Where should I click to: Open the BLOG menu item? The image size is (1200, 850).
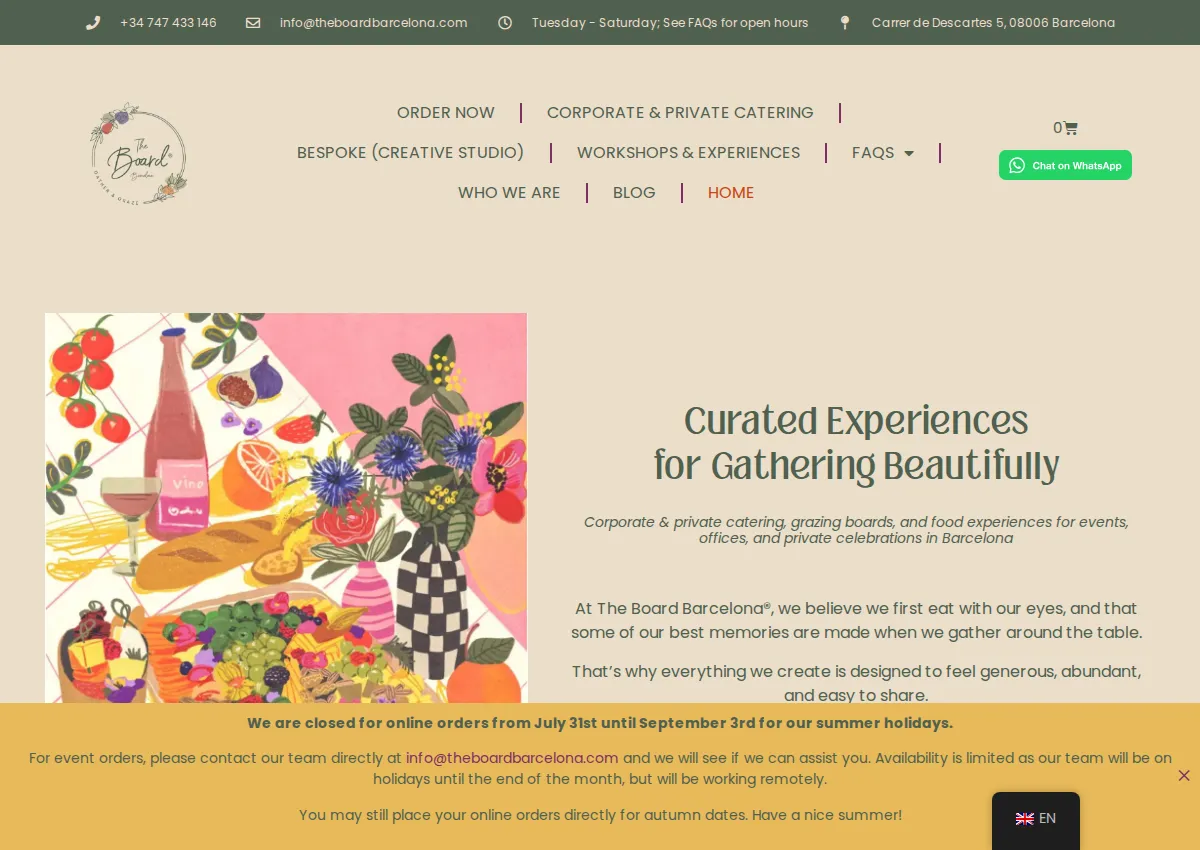click(634, 192)
